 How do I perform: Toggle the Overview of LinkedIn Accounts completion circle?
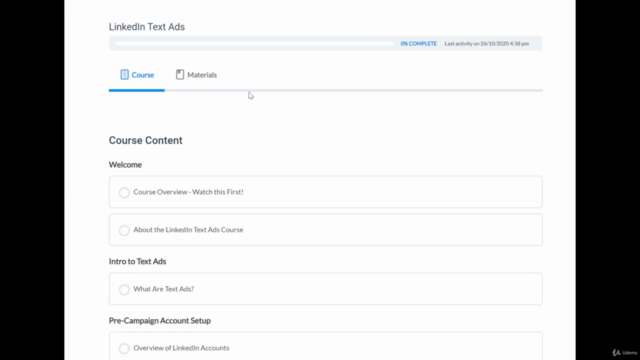pyautogui.click(x=124, y=348)
